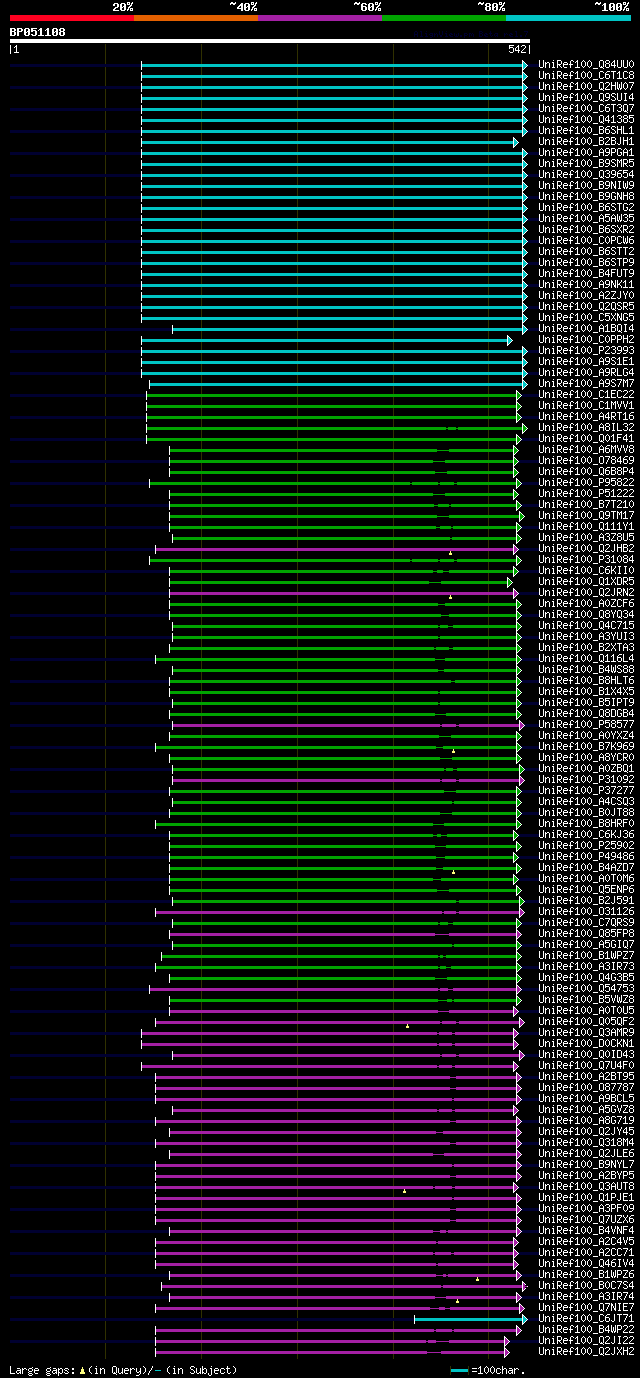Choose the UniRef100_A9S7M7 hit name
The image size is (640, 1378).
point(586,383)
